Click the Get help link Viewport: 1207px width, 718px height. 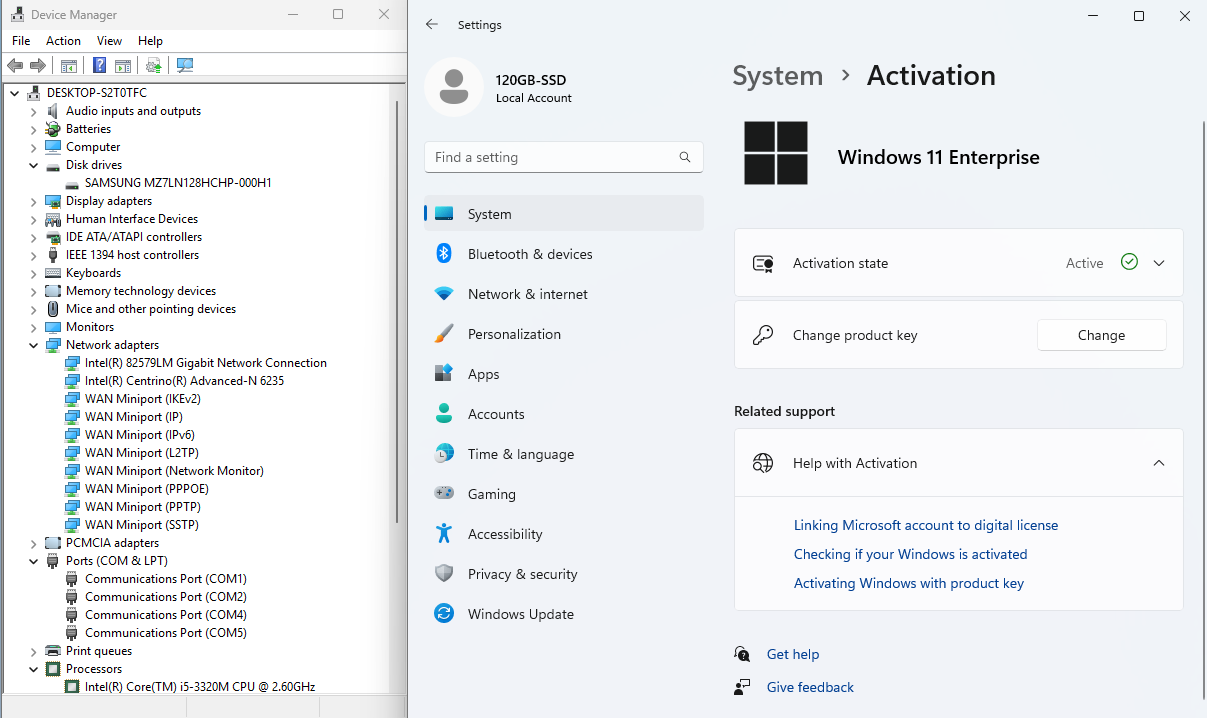[793, 654]
